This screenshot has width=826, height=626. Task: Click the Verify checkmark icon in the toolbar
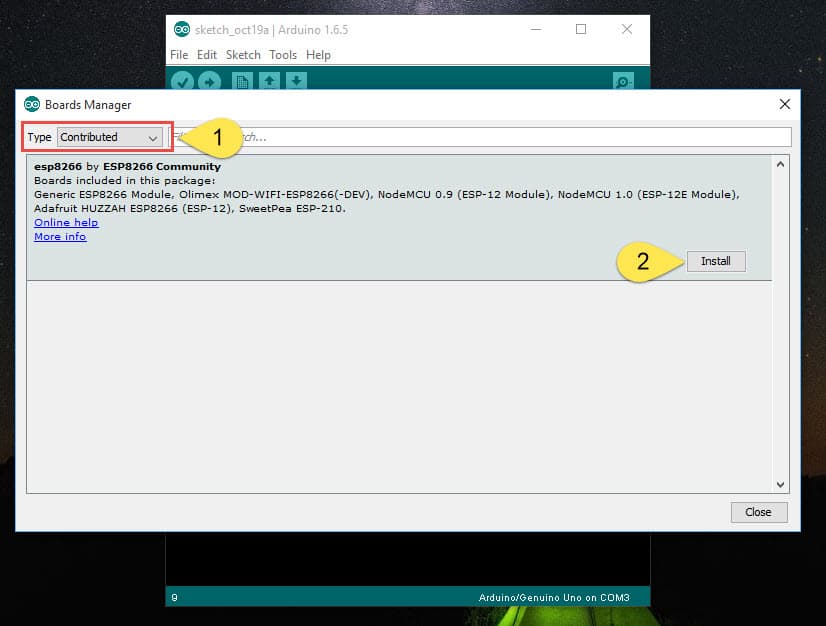click(x=182, y=82)
